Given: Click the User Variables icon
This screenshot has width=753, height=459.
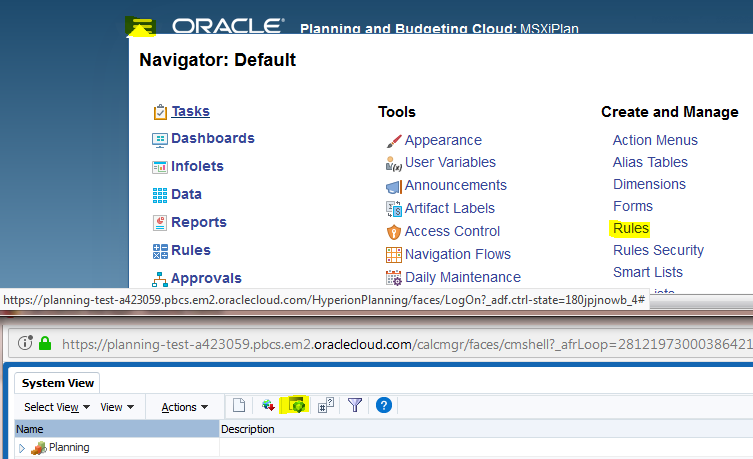Looking at the screenshot, I should (393, 164).
